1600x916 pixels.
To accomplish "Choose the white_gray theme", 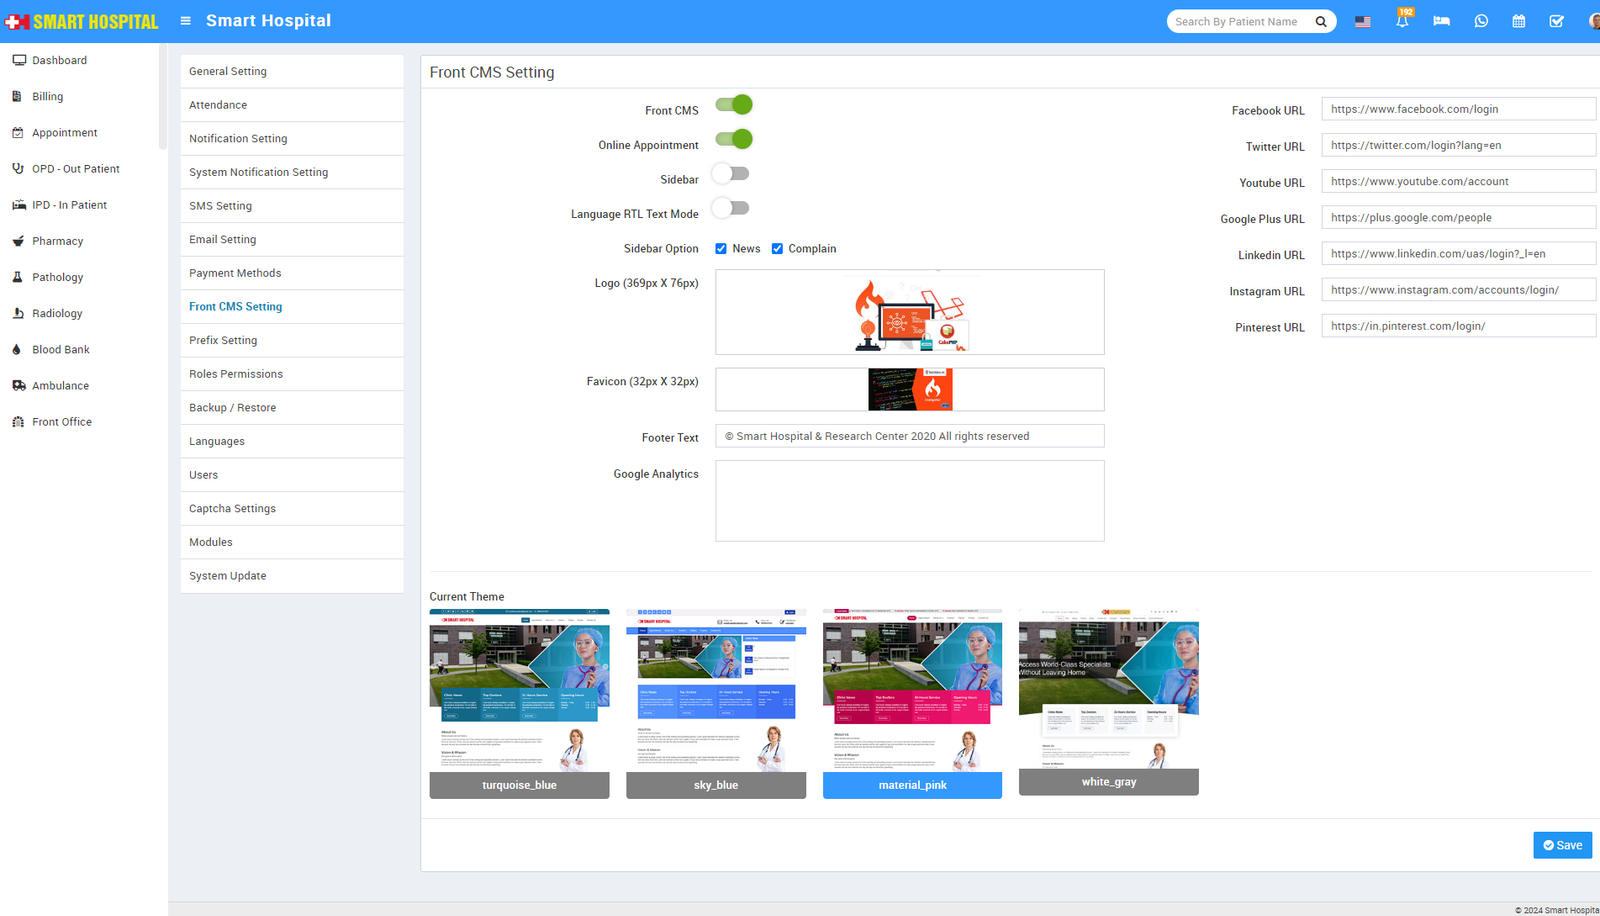I will tap(1108, 701).
